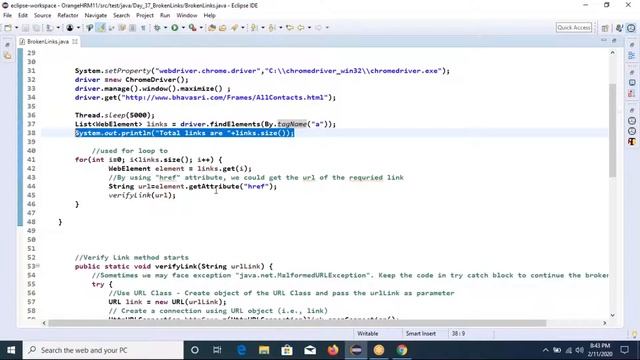Click the Save All toolbar icon

36,28
